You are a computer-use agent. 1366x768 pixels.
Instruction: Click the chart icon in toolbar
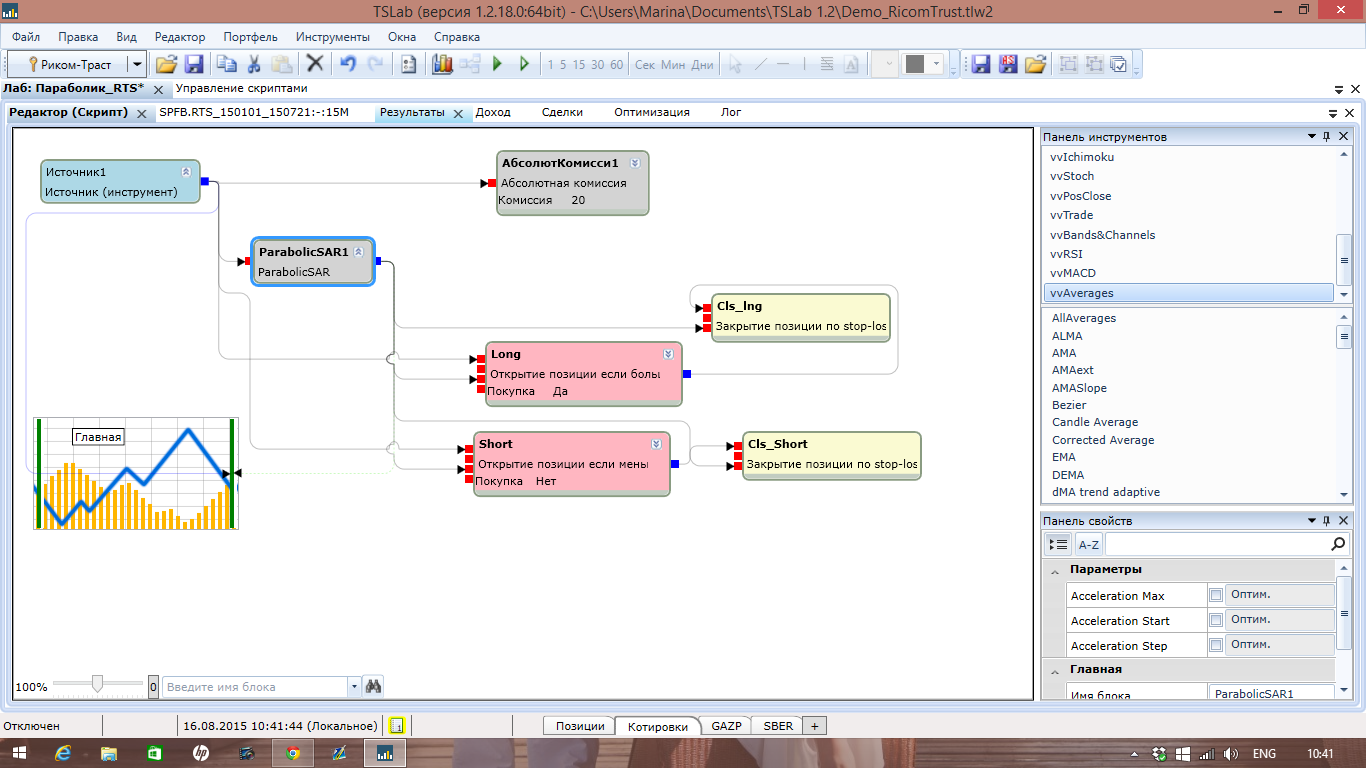tap(442, 64)
